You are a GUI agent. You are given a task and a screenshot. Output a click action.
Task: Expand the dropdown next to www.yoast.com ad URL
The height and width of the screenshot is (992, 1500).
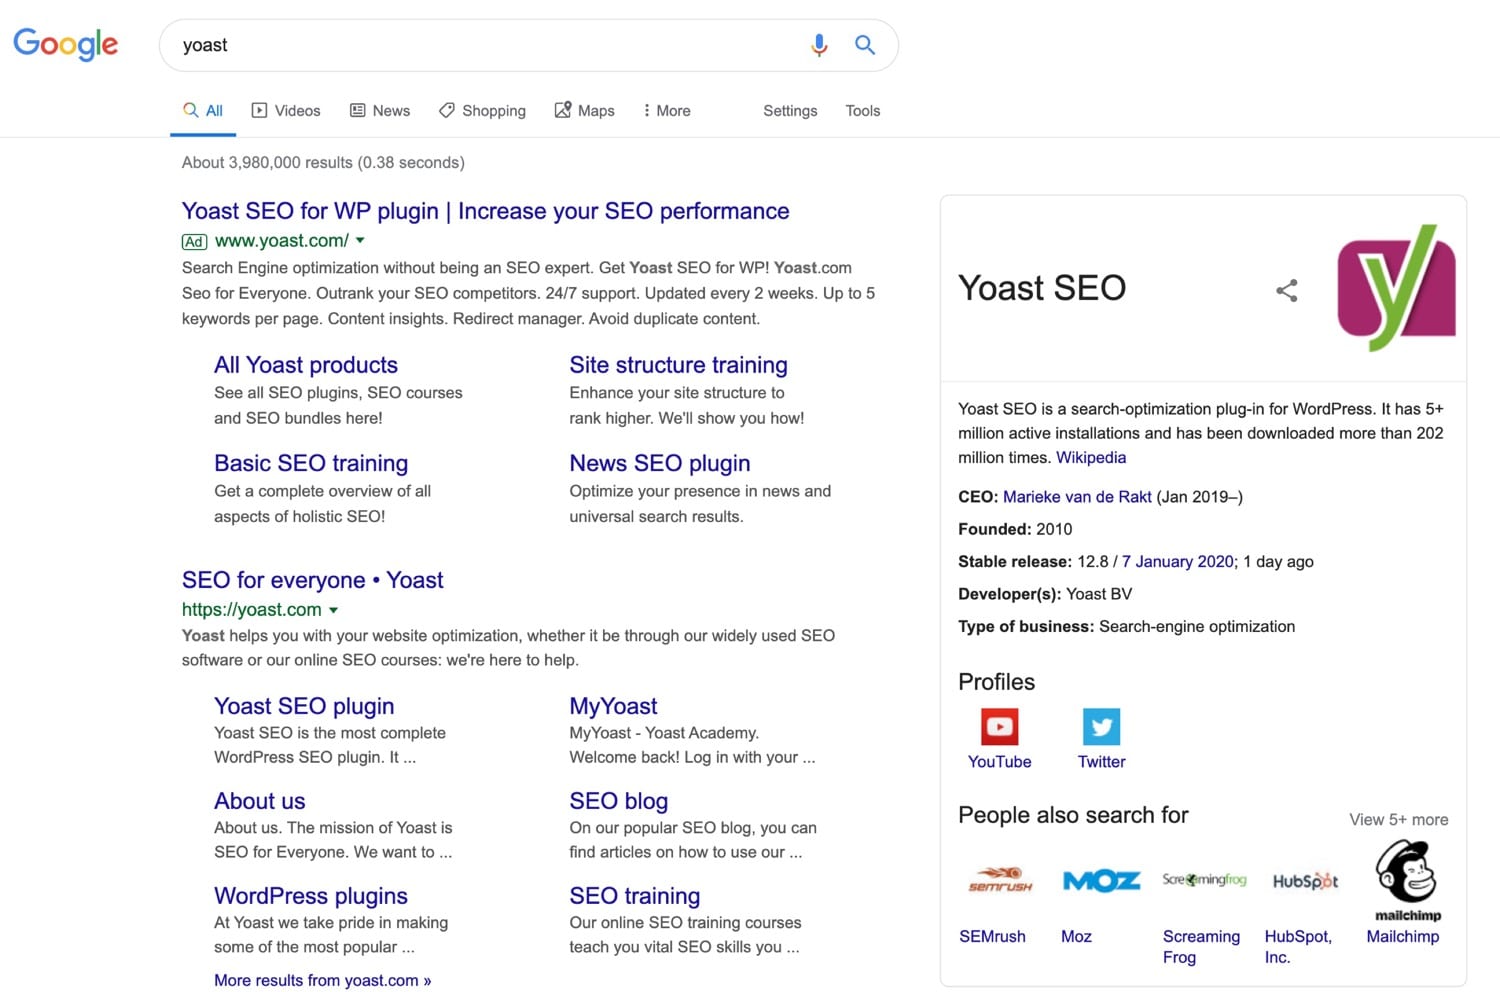(x=360, y=241)
